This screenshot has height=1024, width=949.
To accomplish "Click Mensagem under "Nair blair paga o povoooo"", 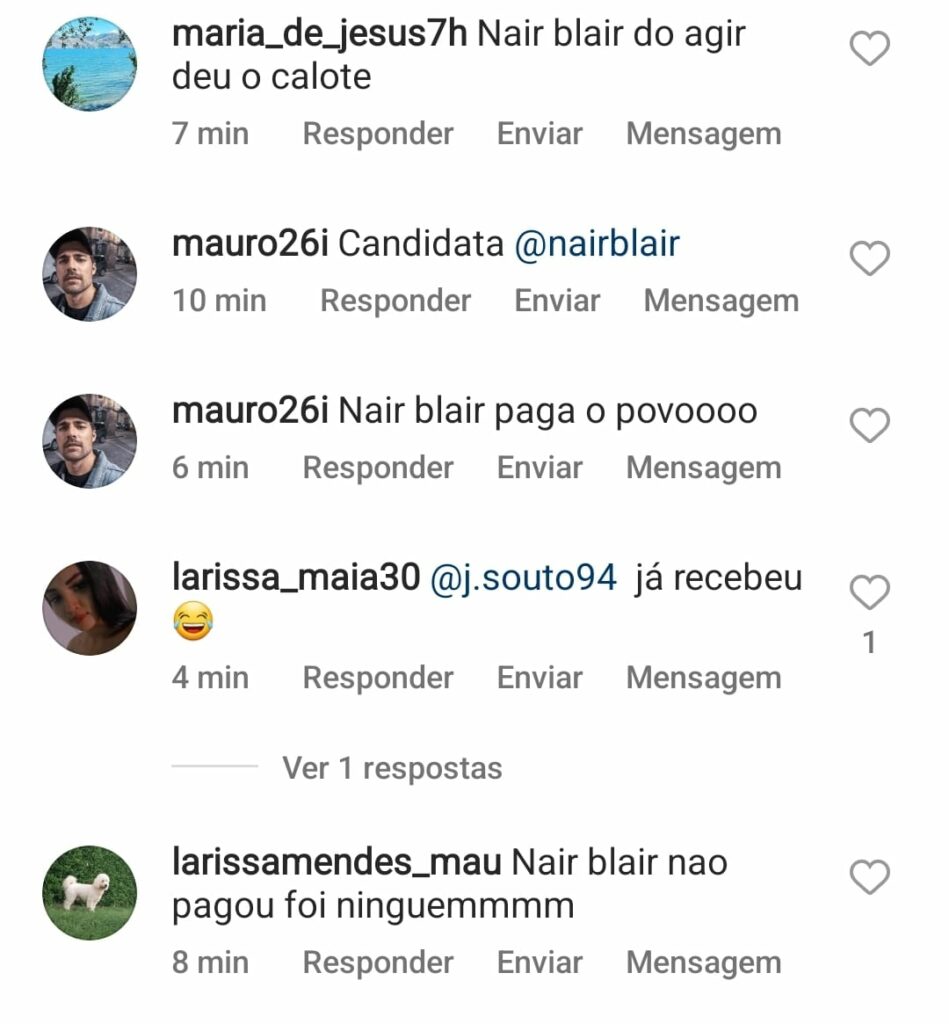I will tap(703, 468).
